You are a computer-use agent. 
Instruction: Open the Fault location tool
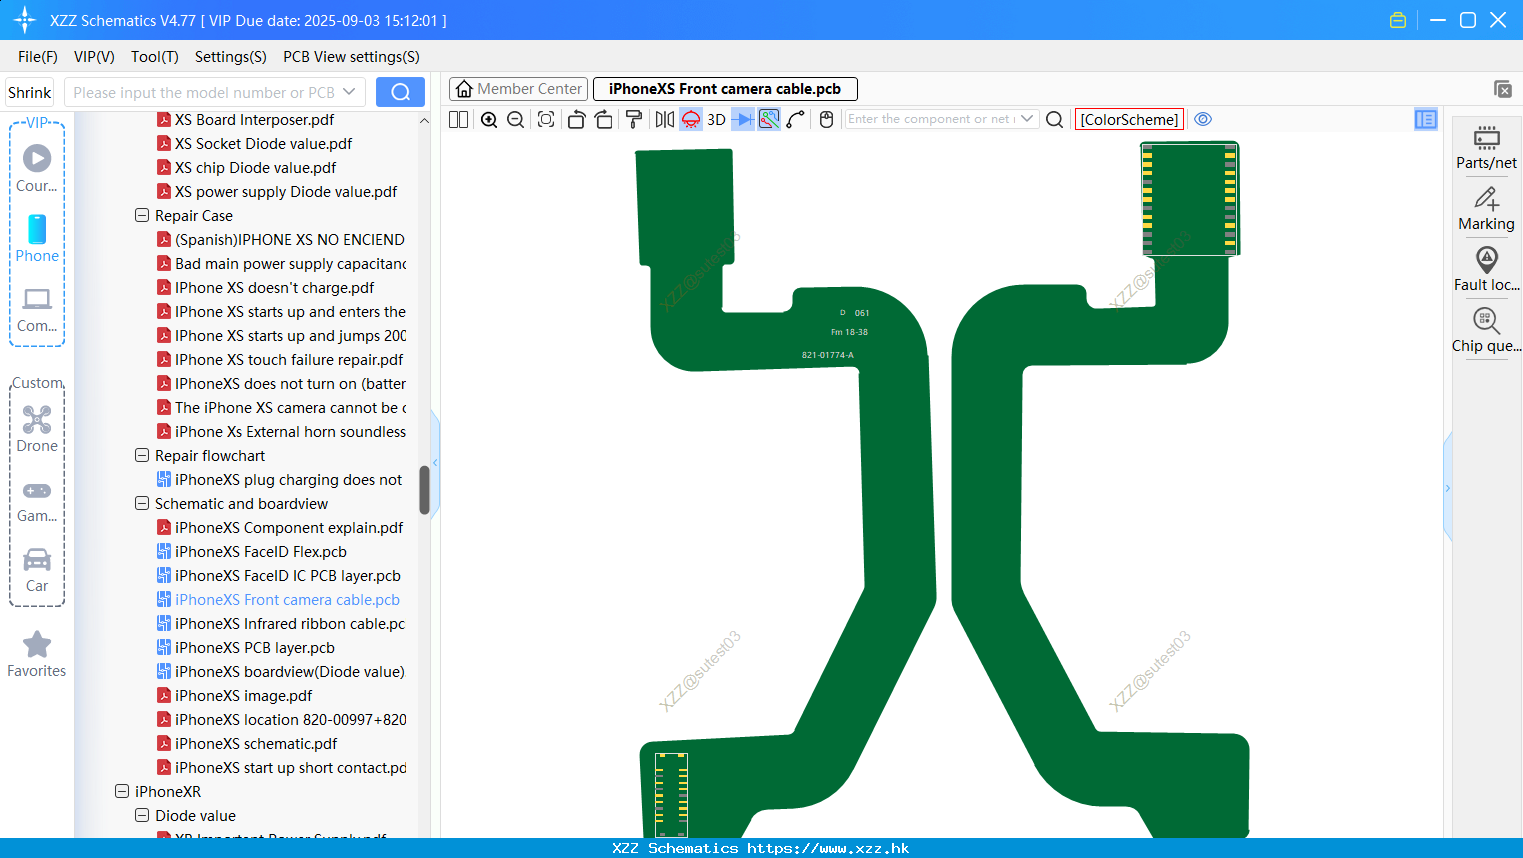pyautogui.click(x=1487, y=269)
